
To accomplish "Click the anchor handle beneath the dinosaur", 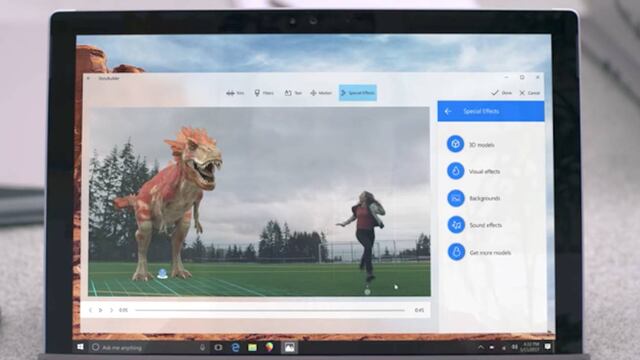I will click(x=162, y=274).
